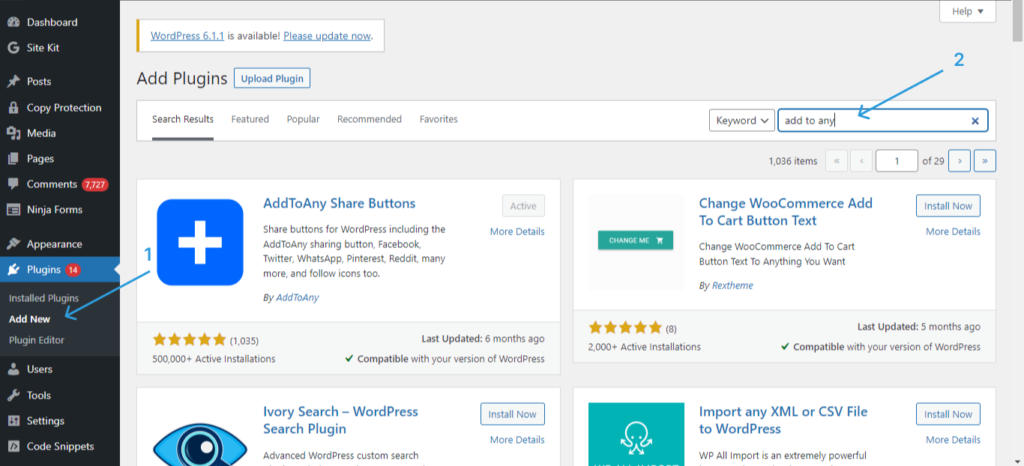Click the current page number field
The image size is (1024, 466).
pyautogui.click(x=896, y=161)
